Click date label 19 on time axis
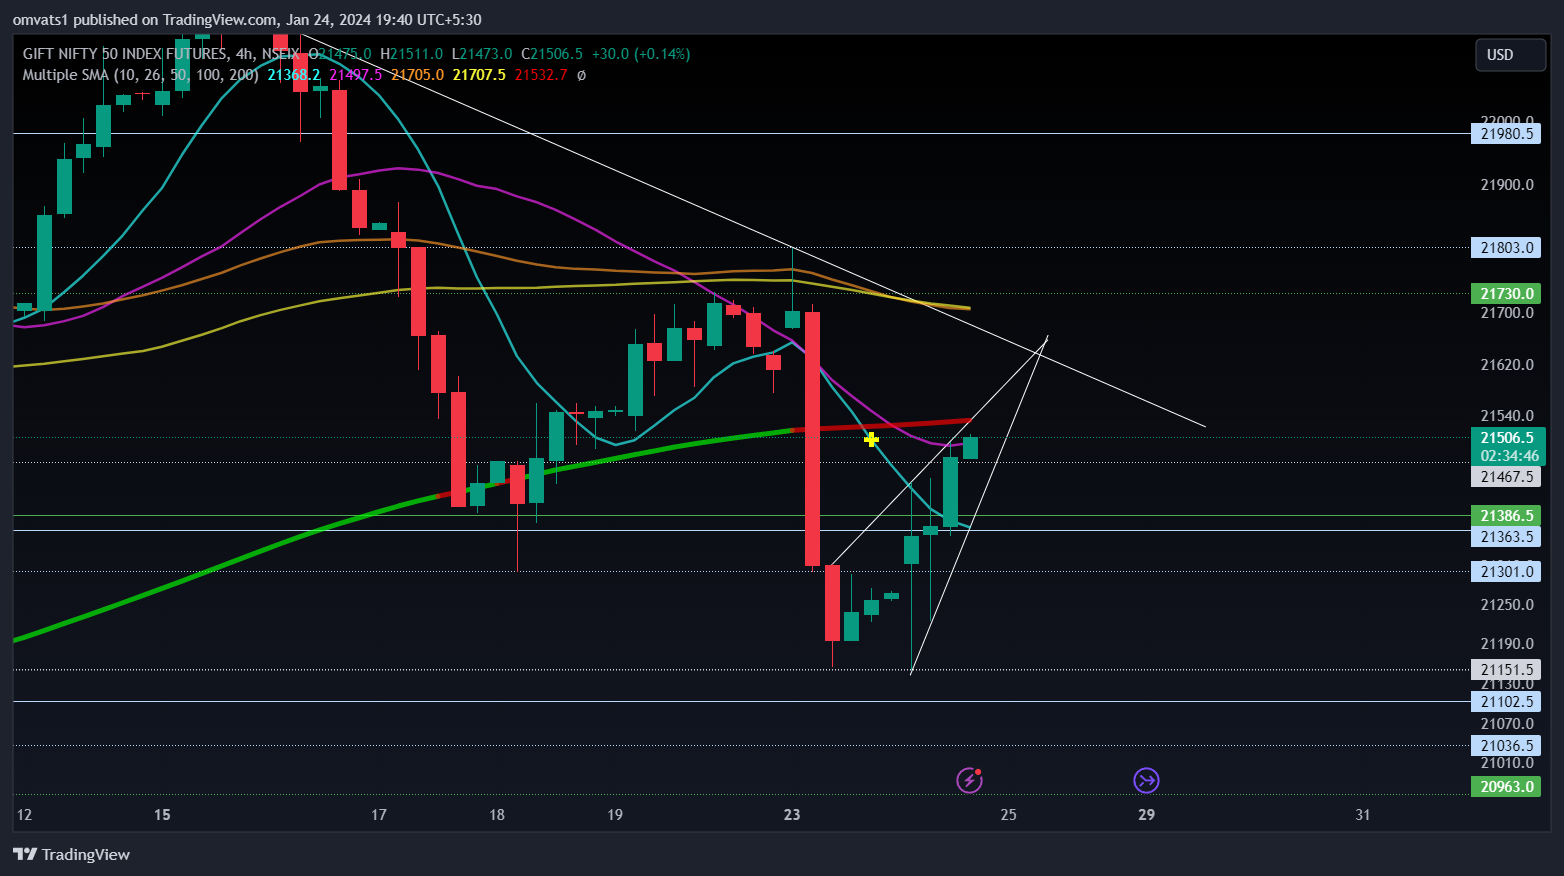This screenshot has height=876, width=1564. 615,815
